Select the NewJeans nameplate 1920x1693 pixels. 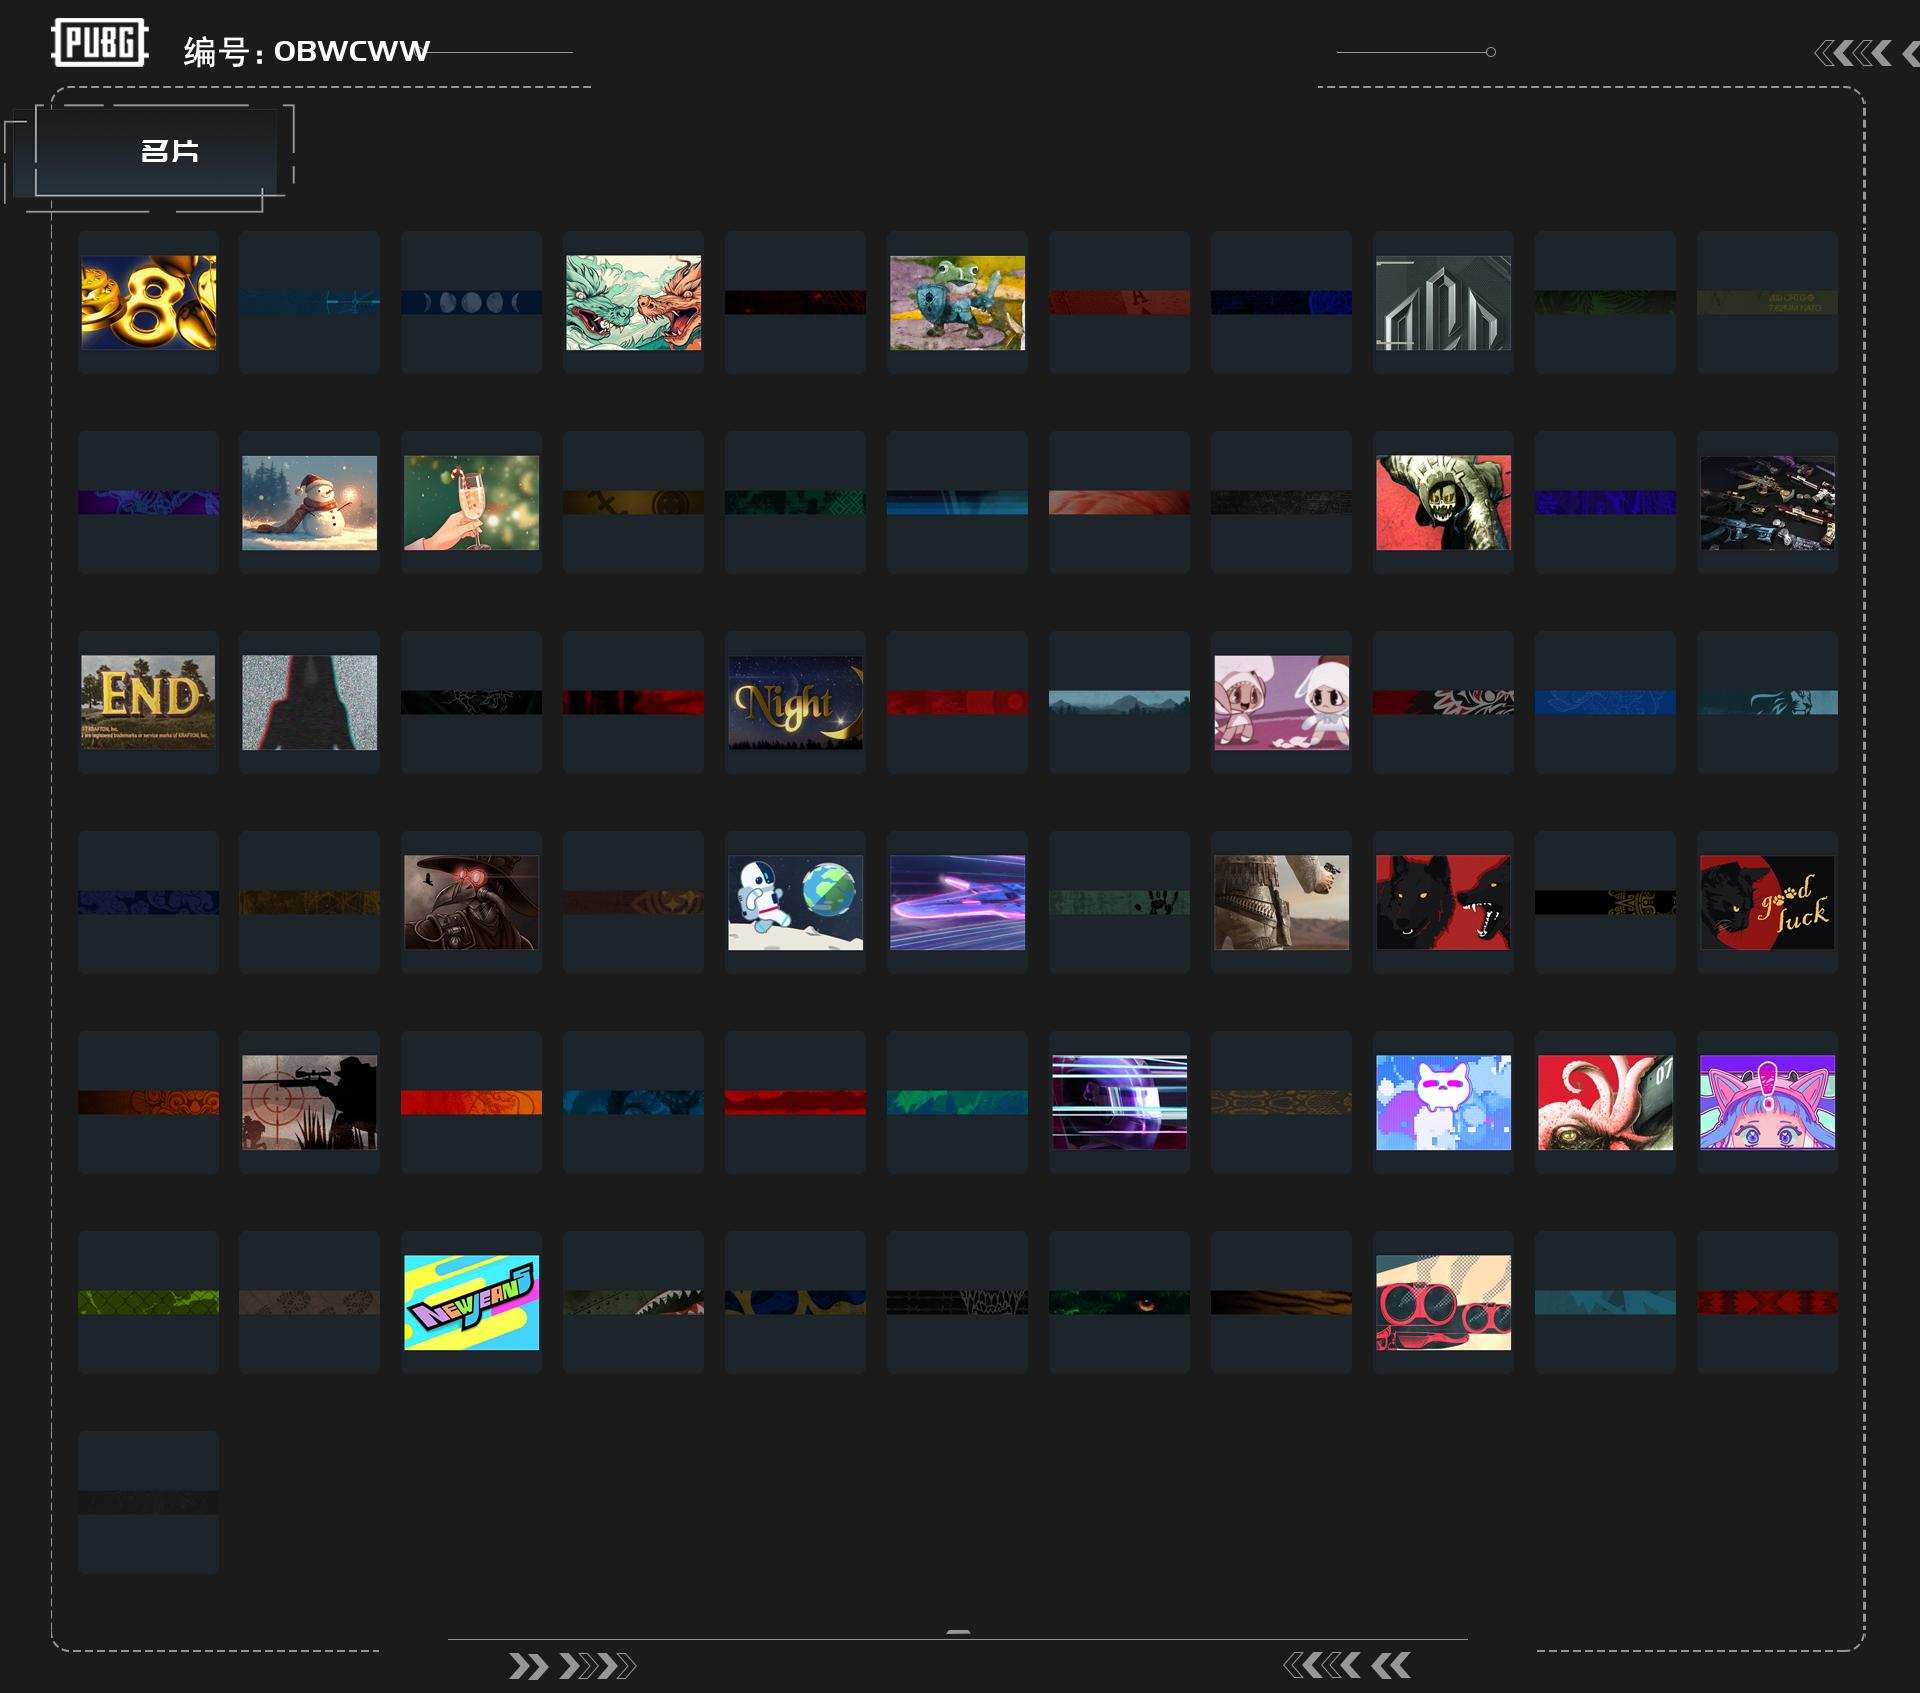click(x=471, y=1303)
